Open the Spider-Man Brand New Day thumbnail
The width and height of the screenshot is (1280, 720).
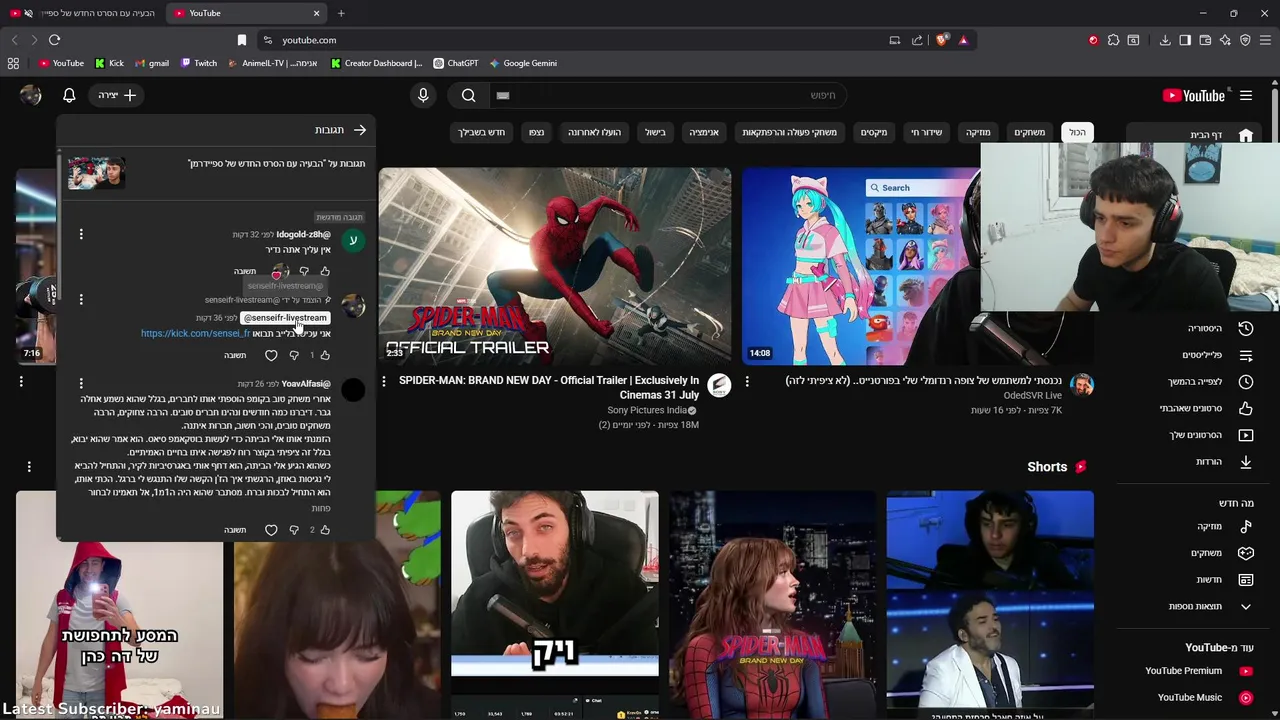(x=555, y=266)
